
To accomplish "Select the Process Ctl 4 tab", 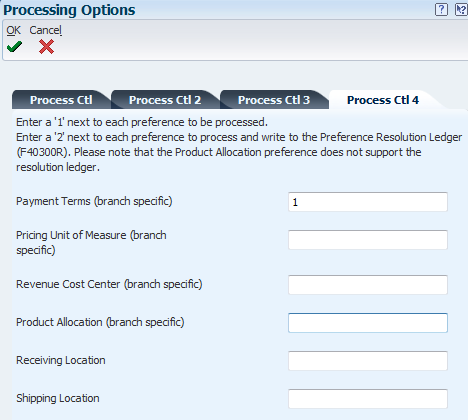I will coord(383,100).
